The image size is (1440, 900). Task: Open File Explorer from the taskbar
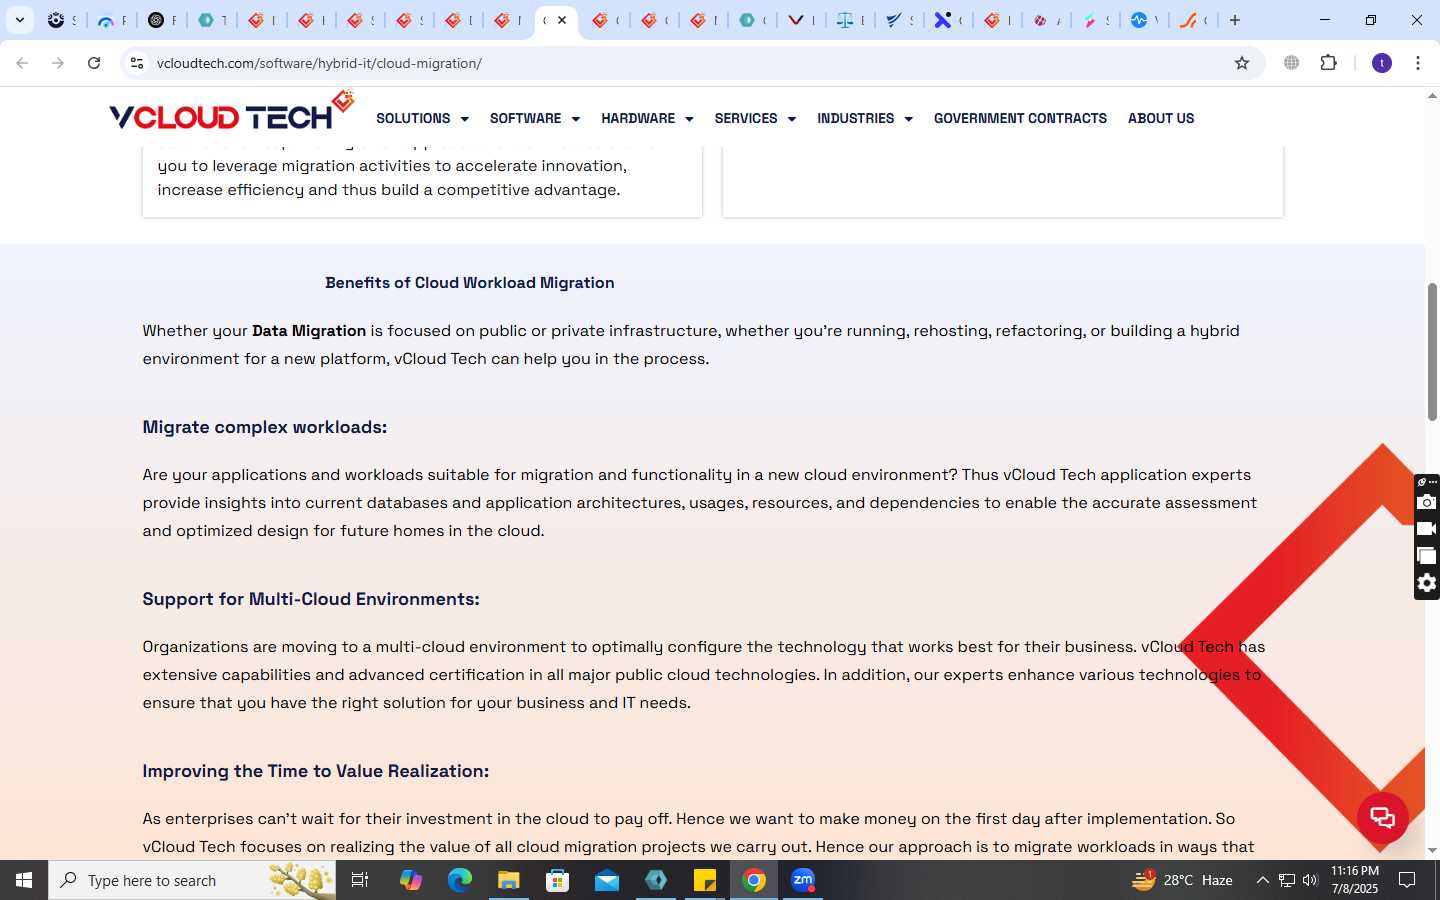[x=508, y=880]
